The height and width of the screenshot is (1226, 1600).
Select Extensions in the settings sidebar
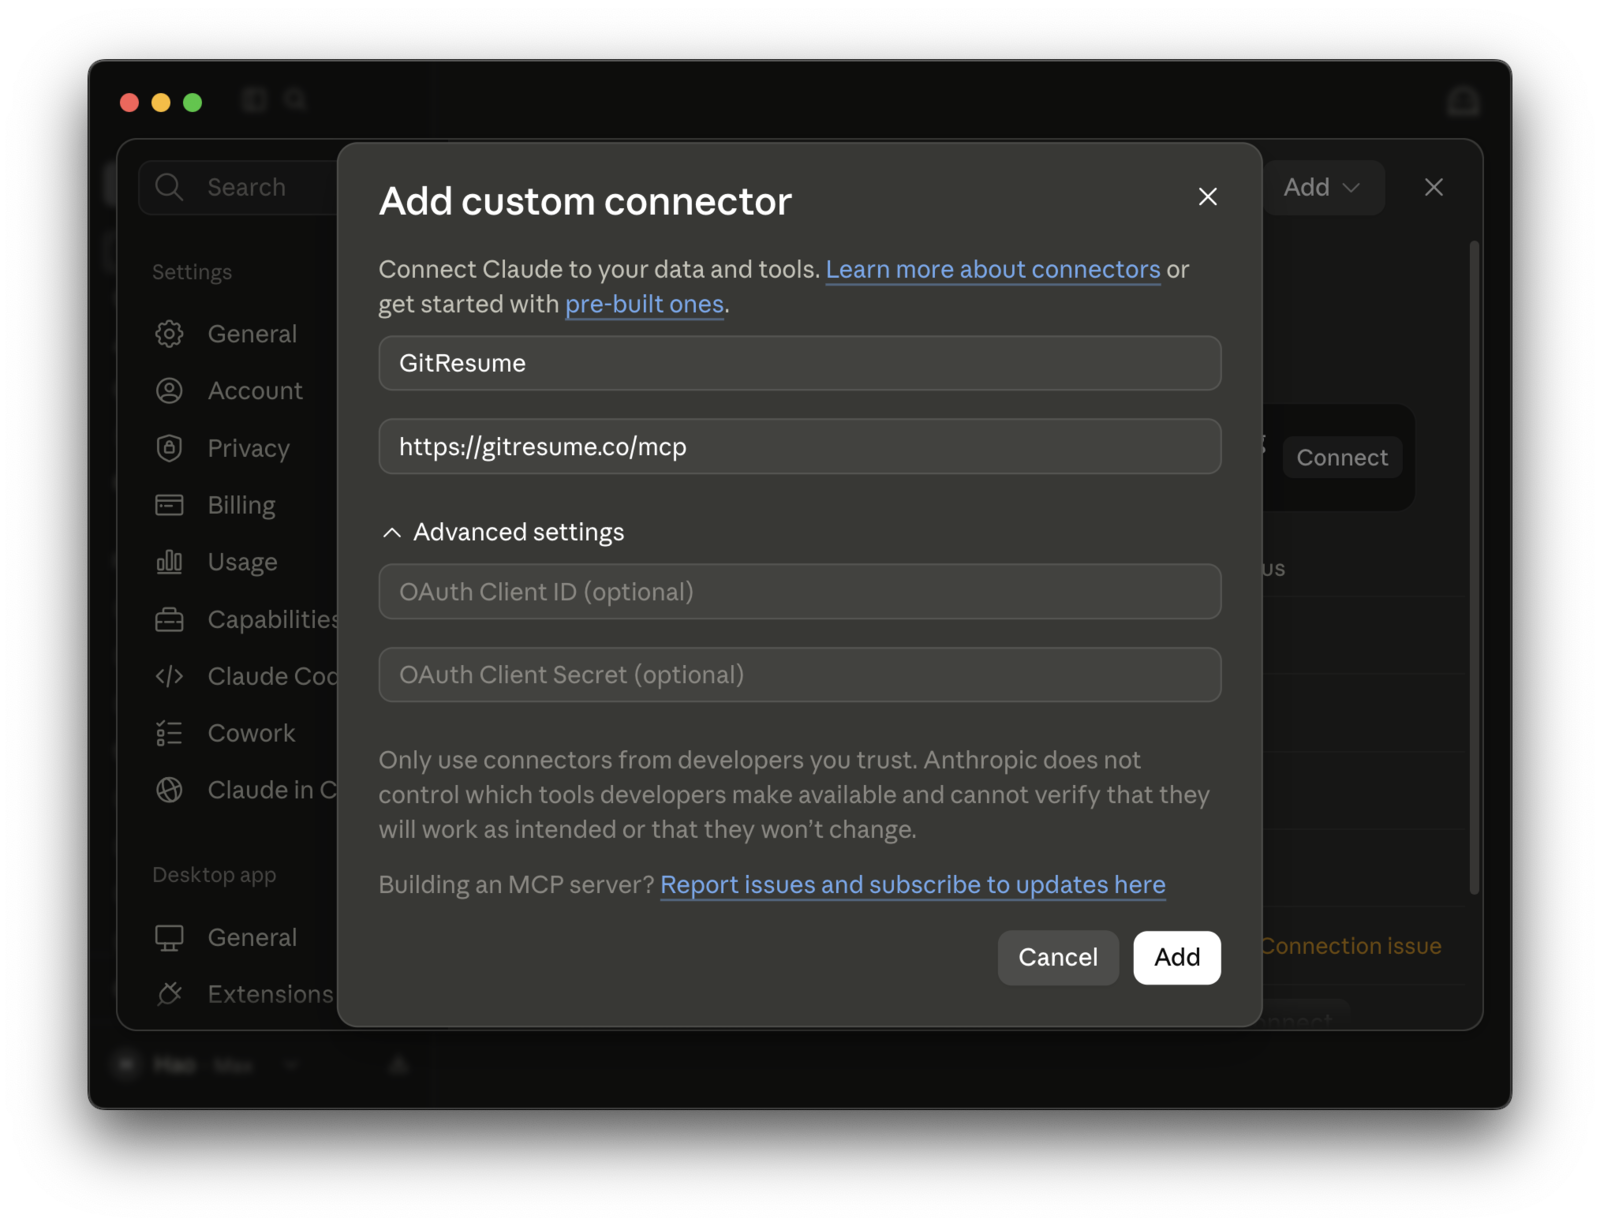[270, 994]
